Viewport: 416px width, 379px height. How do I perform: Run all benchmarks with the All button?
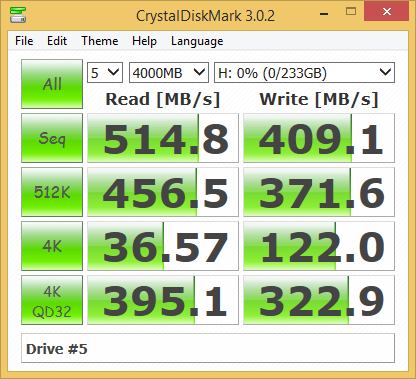tap(52, 84)
